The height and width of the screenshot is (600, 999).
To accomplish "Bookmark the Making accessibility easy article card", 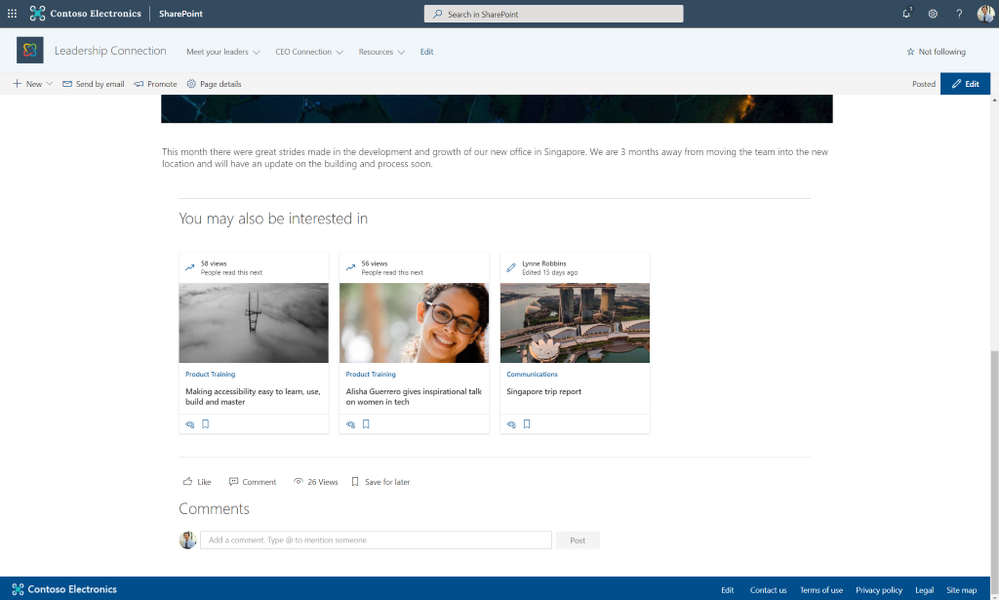I will pyautogui.click(x=205, y=424).
